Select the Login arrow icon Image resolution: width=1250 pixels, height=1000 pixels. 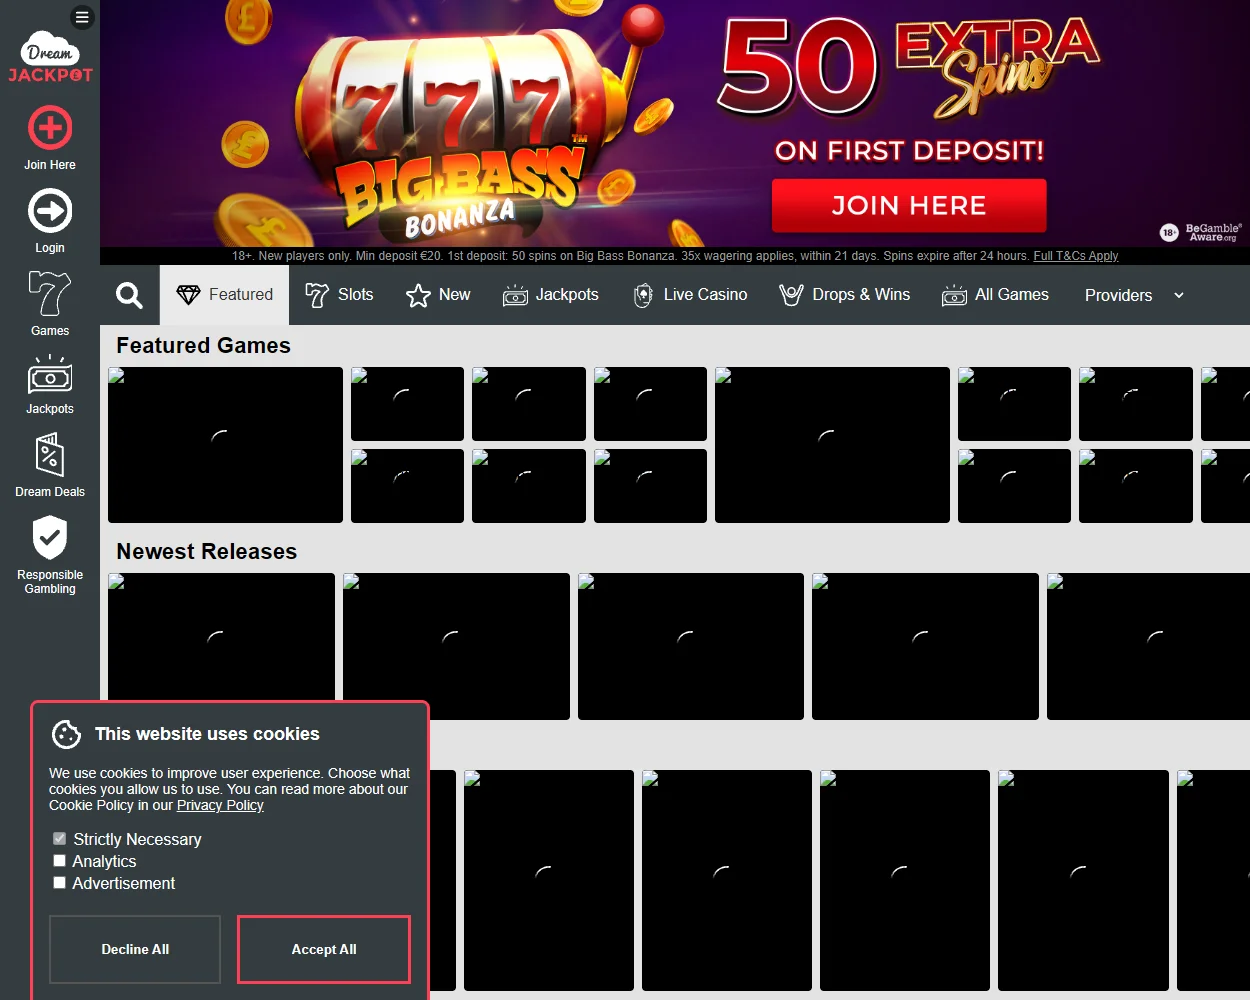(x=49, y=212)
